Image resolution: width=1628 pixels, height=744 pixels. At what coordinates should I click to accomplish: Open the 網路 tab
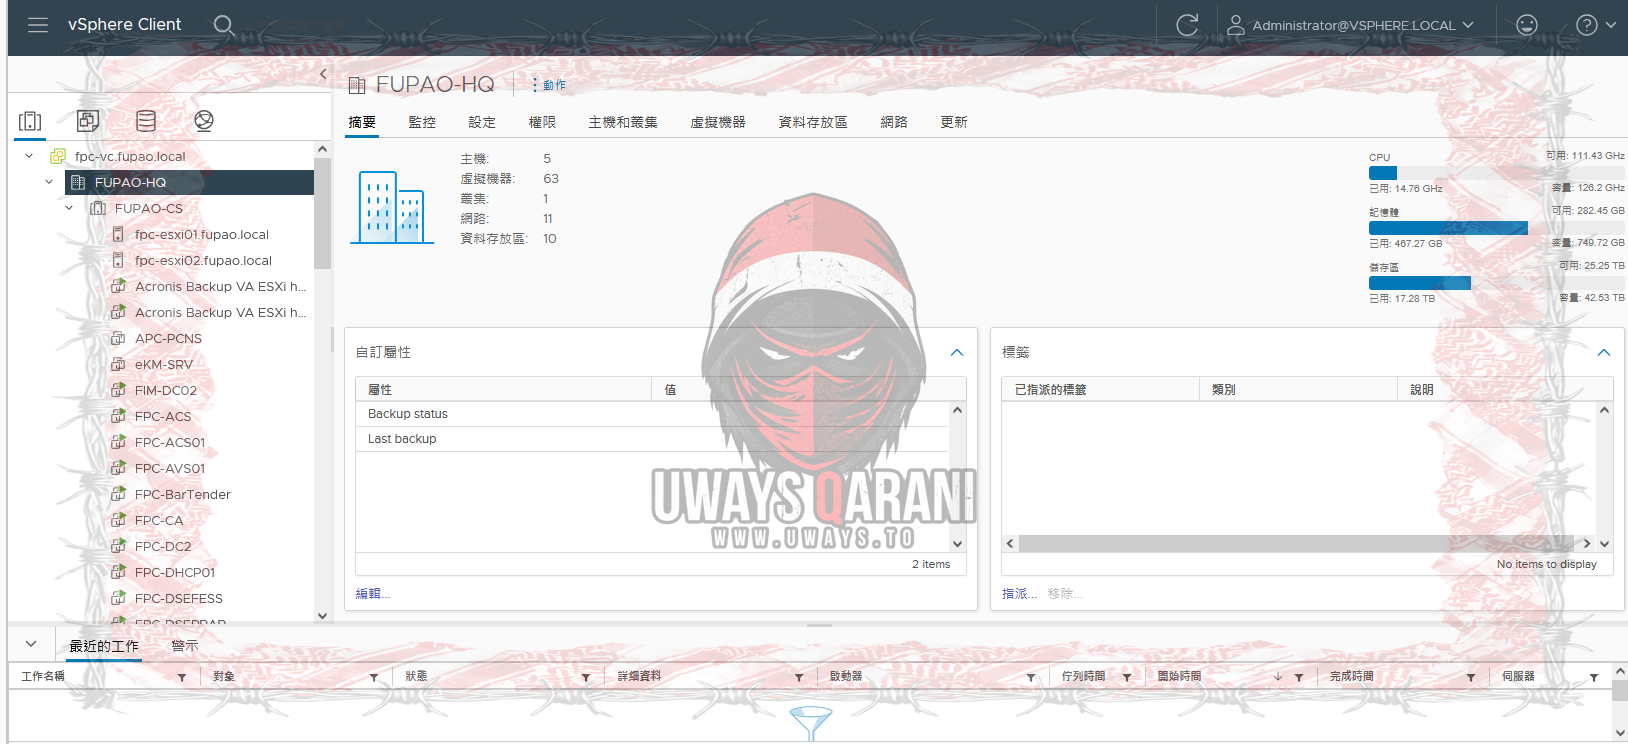pyautogui.click(x=894, y=122)
